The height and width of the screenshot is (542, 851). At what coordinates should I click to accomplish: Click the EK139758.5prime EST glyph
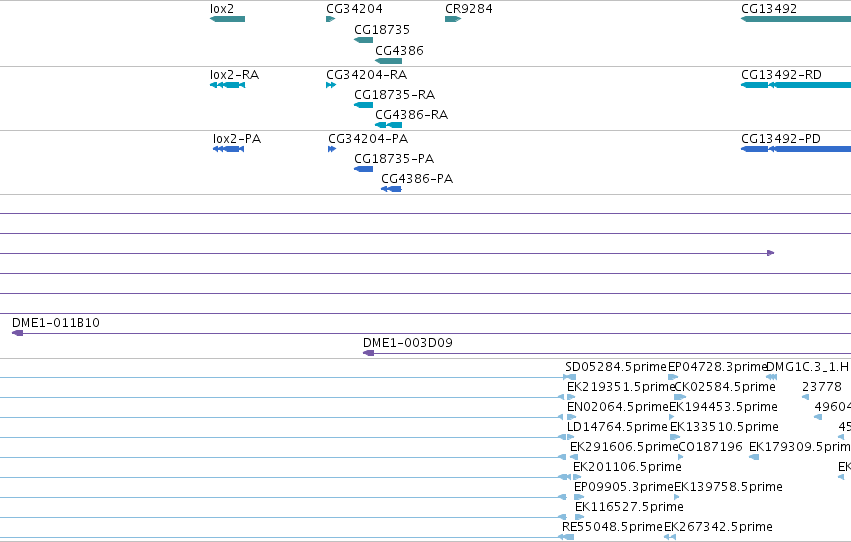[676, 497]
